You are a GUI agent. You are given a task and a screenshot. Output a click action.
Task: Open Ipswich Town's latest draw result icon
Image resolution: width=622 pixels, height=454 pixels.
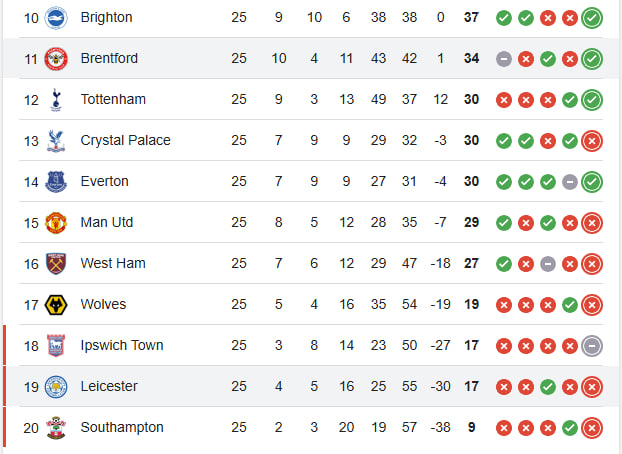(592, 346)
